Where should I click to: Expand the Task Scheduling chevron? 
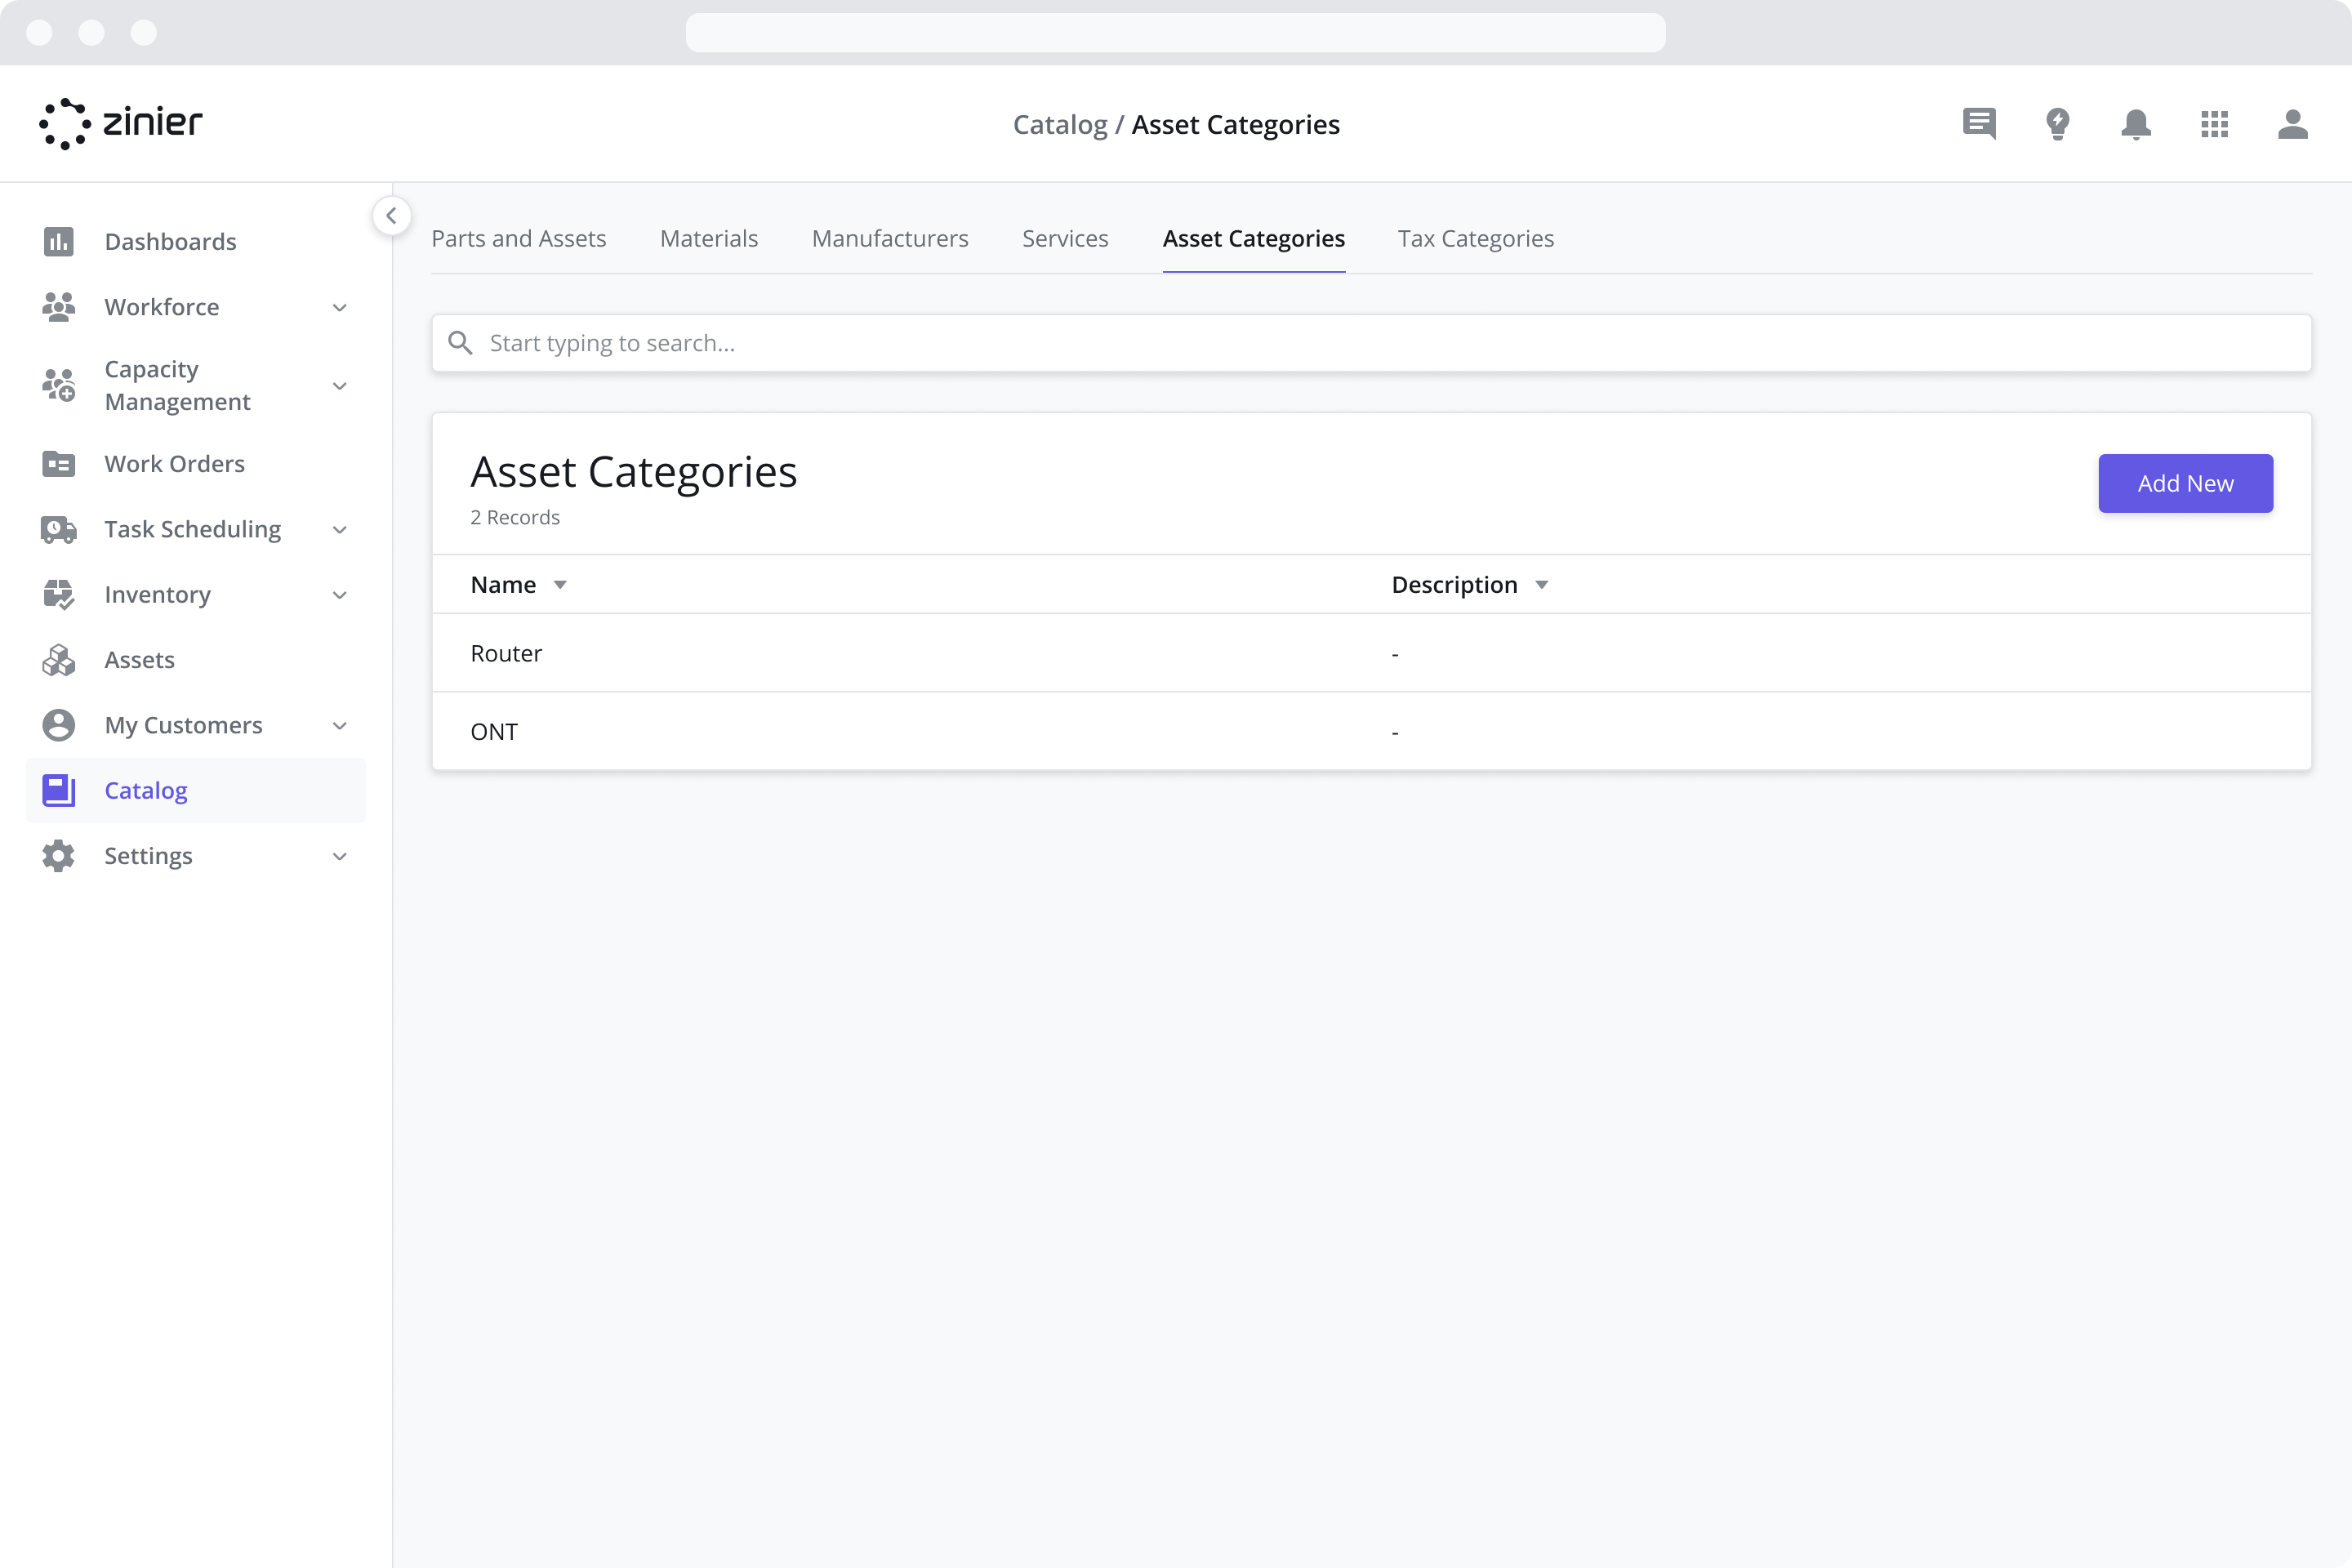coord(340,529)
